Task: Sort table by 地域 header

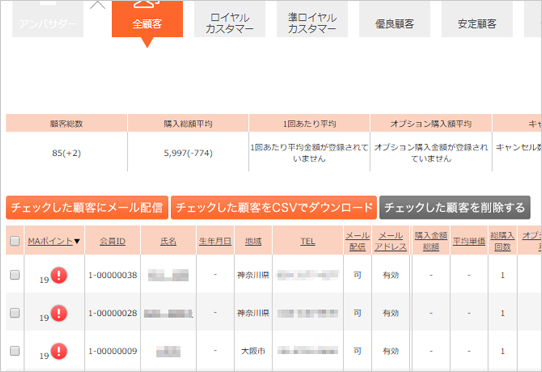Action: pos(253,241)
